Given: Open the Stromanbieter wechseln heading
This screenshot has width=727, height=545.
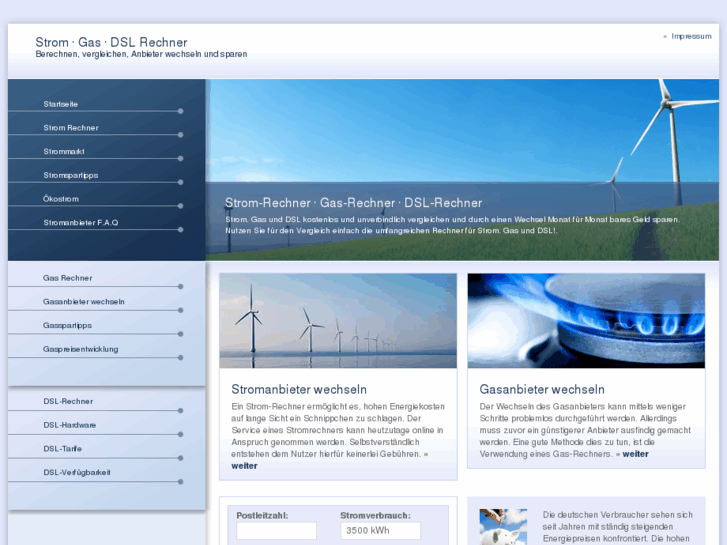Looking at the screenshot, I should [299, 389].
